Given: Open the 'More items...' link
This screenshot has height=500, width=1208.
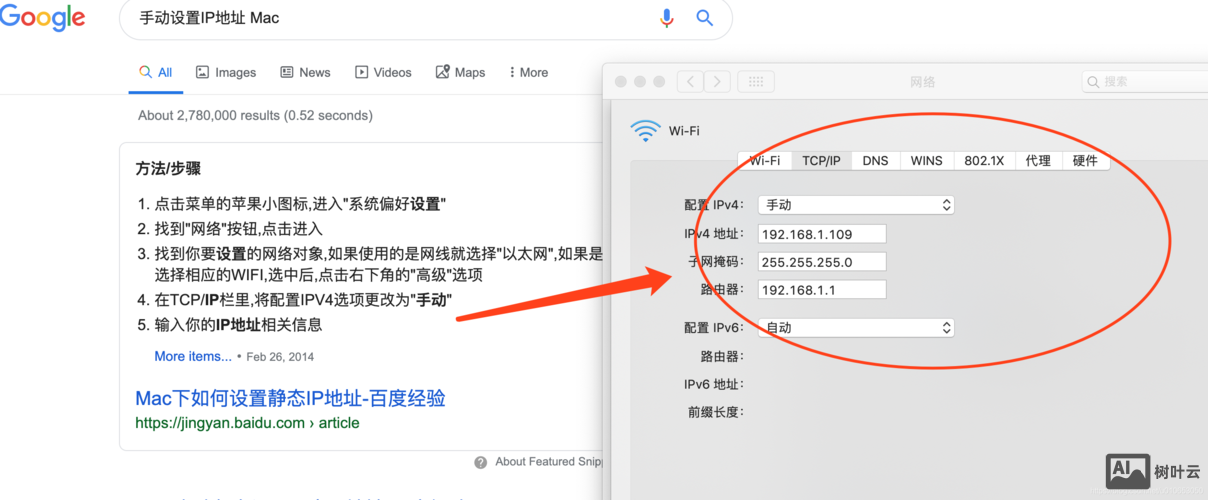Looking at the screenshot, I should point(193,356).
